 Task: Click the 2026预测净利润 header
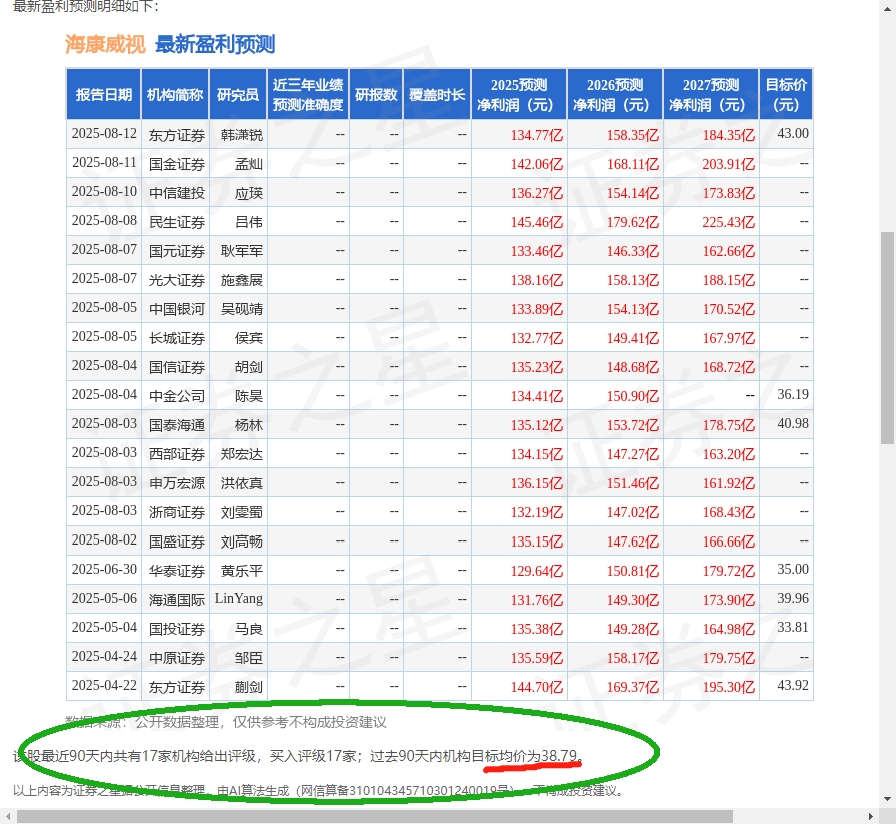(615, 94)
